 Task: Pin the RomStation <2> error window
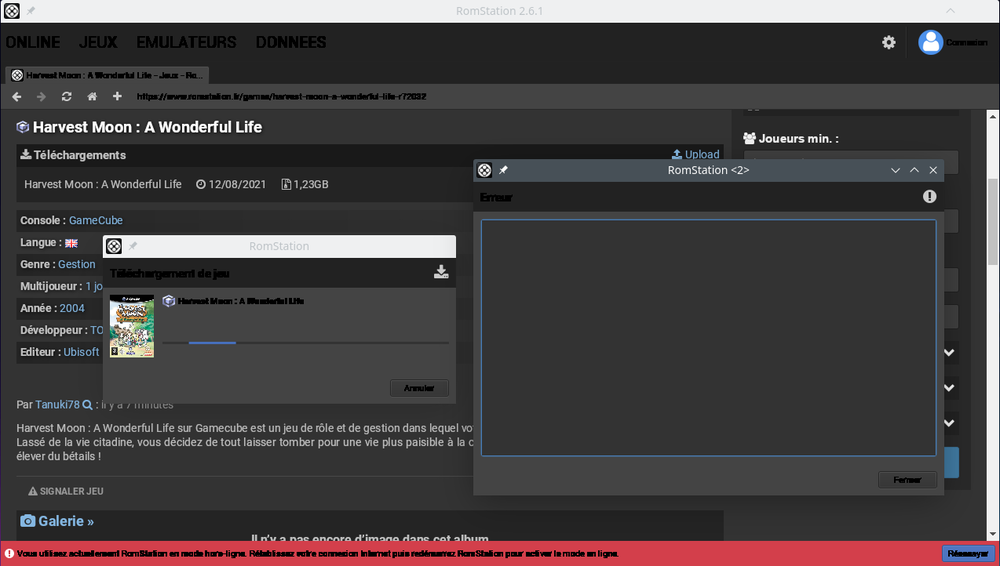503,170
